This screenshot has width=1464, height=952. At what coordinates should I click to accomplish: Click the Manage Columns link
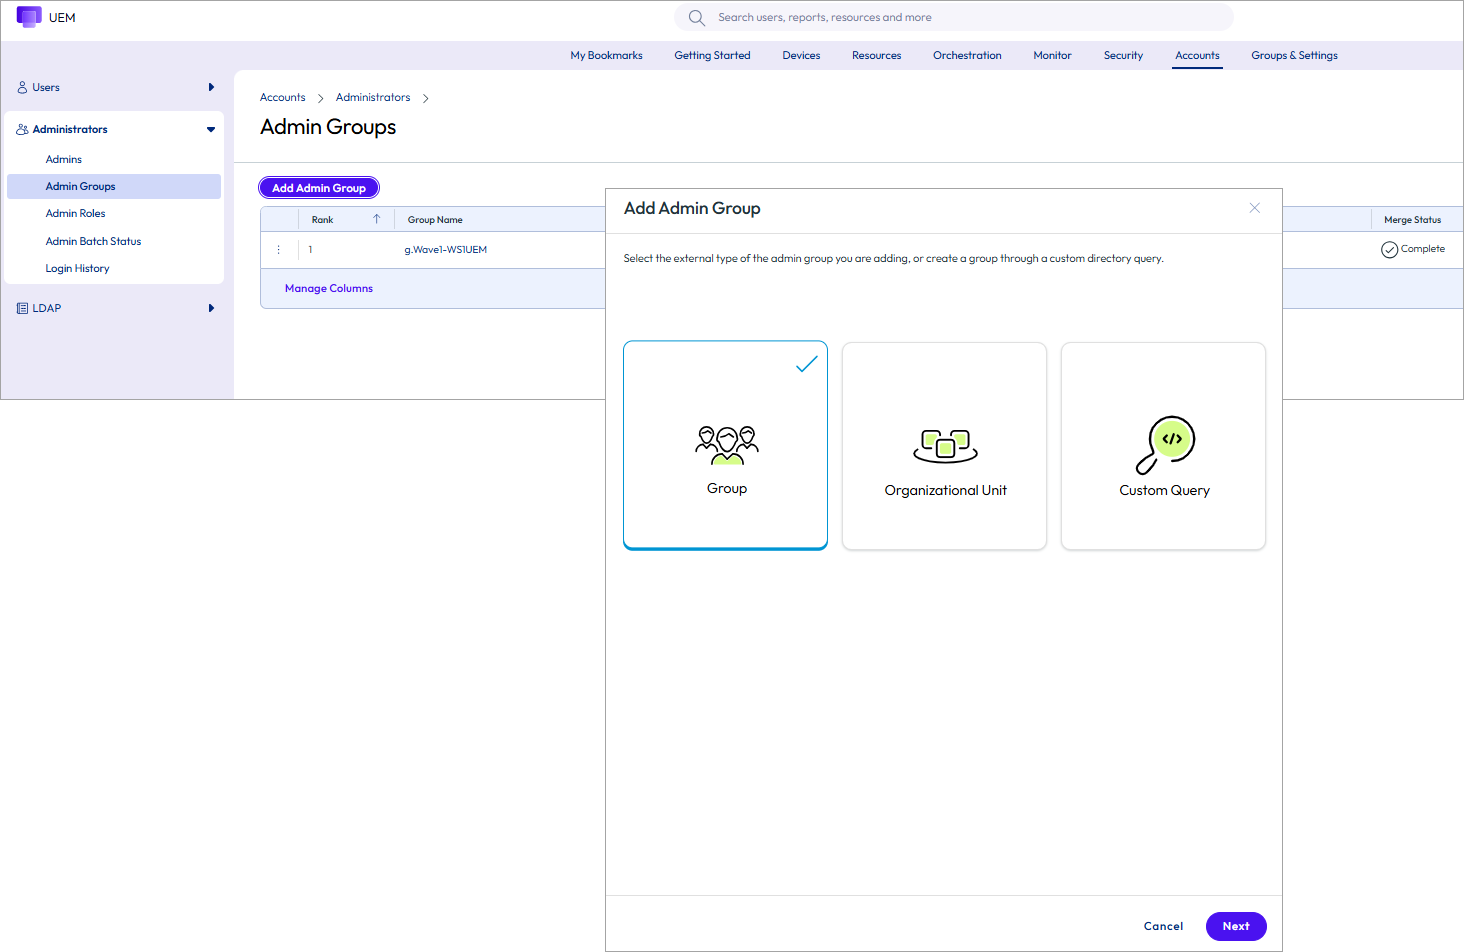coord(329,289)
